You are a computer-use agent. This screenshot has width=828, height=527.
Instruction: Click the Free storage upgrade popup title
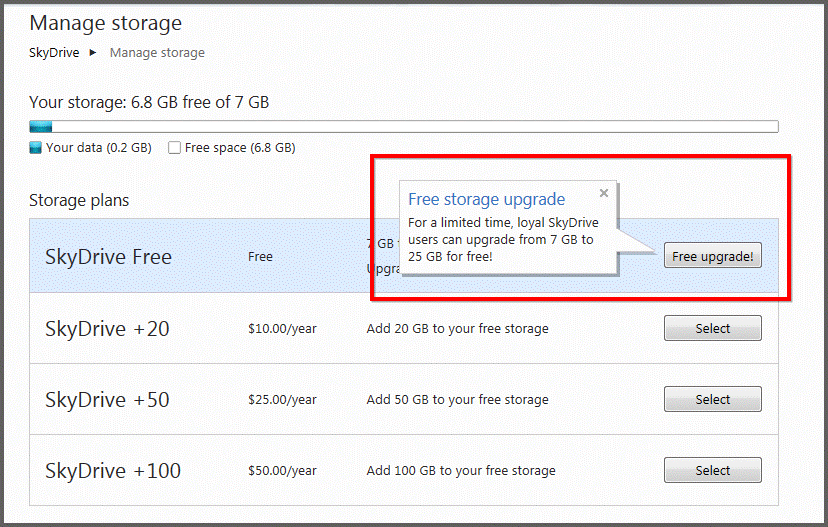click(486, 200)
